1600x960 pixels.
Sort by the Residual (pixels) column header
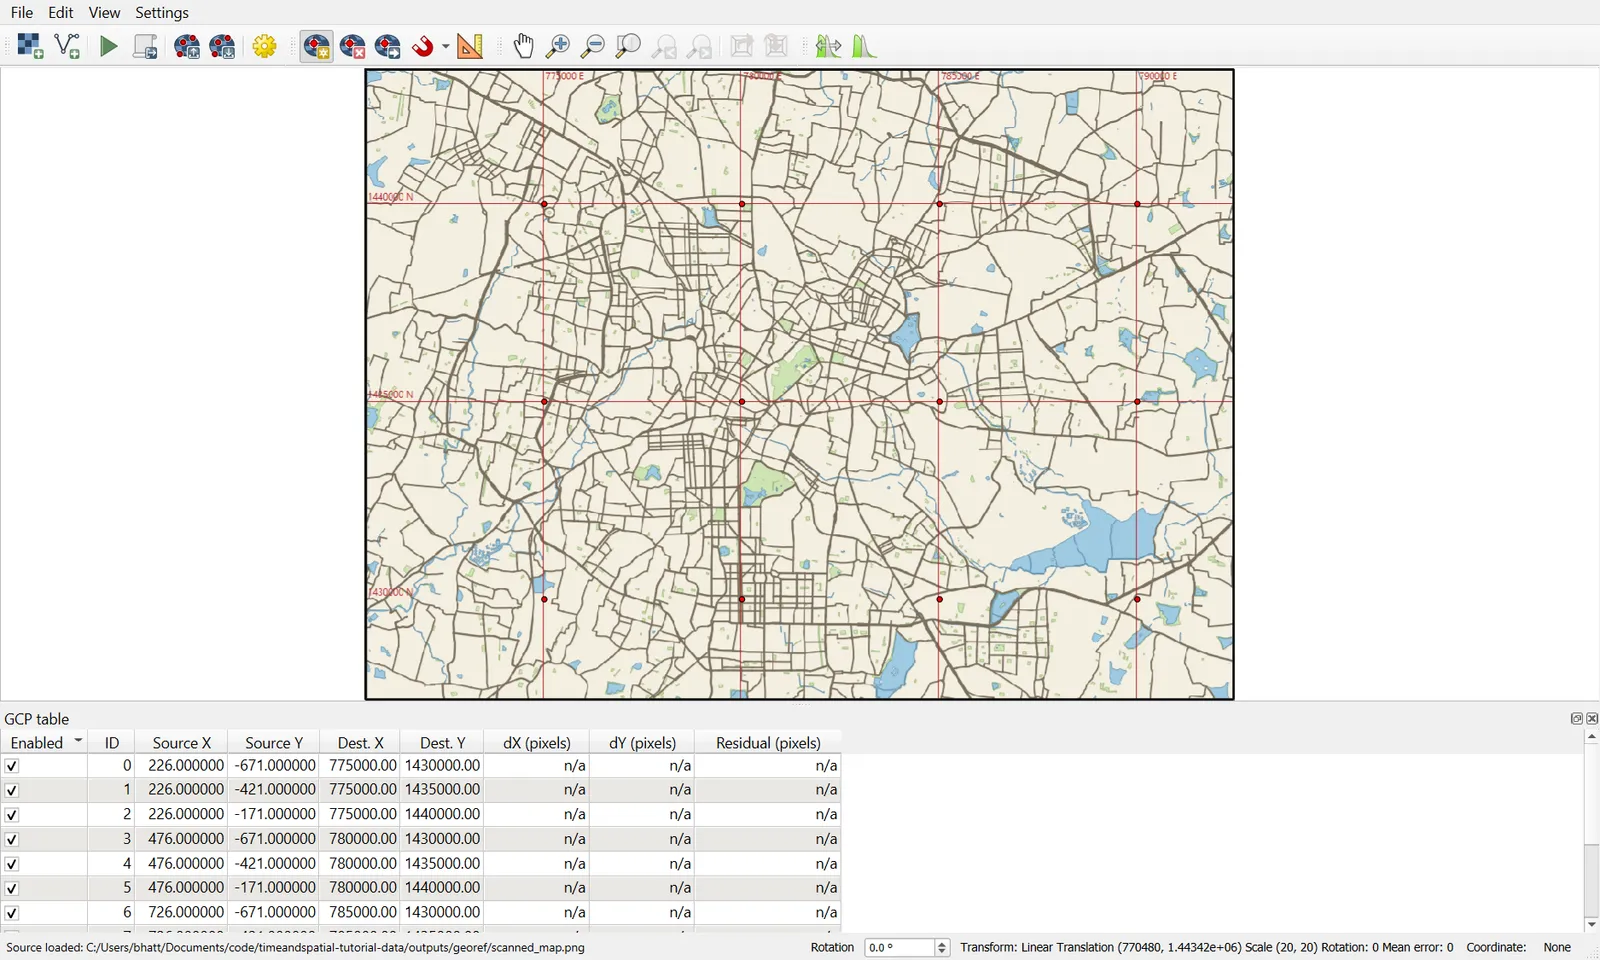coord(768,742)
